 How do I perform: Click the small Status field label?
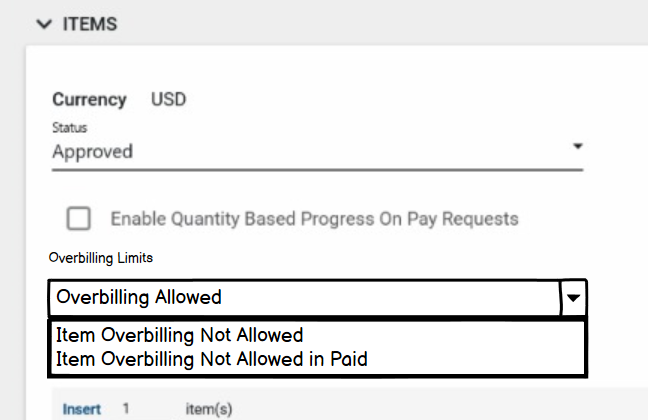(x=69, y=128)
